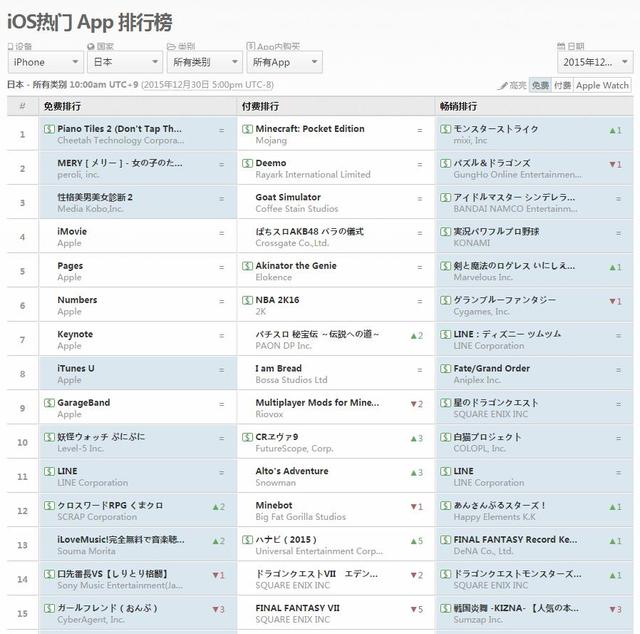The width and height of the screenshot is (640, 634).
Task: Open the Piano Tiles 2 app link
Action: click(119, 129)
